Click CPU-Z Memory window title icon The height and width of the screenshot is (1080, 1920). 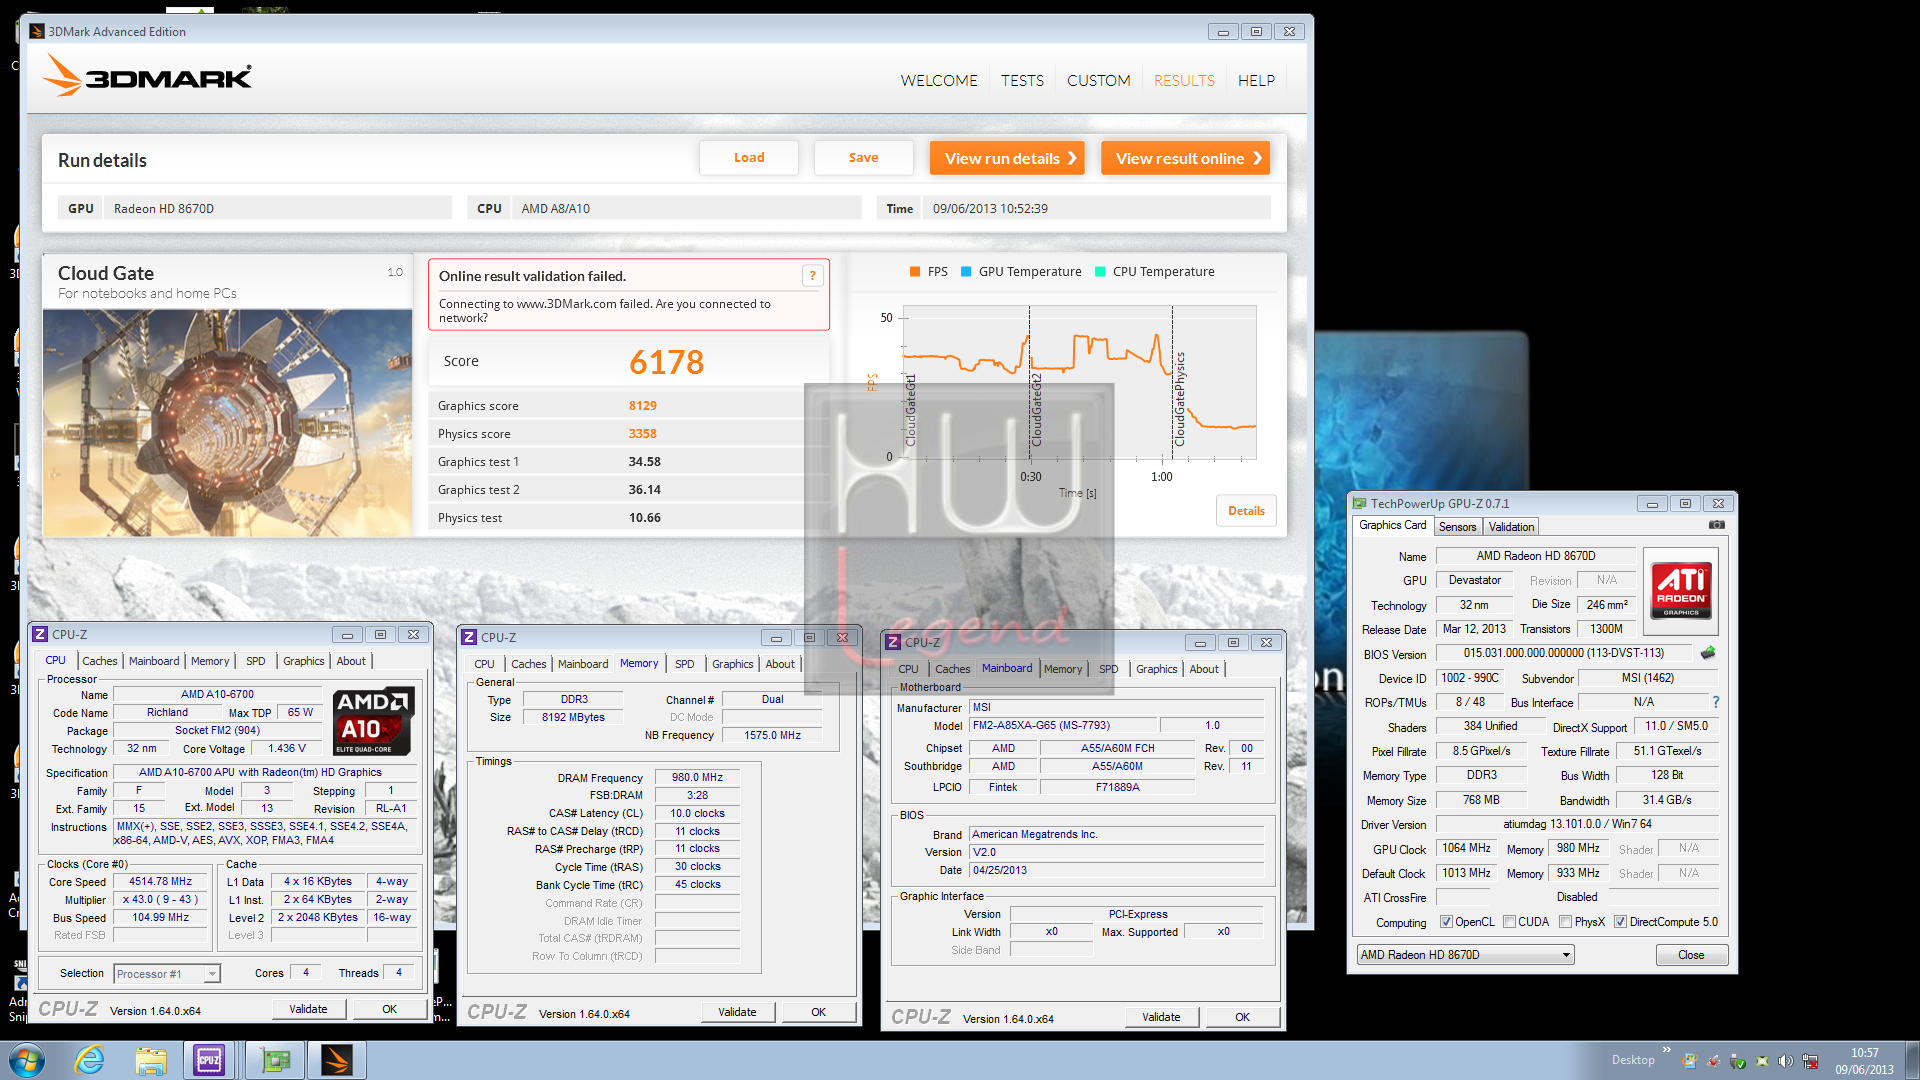pos(469,637)
